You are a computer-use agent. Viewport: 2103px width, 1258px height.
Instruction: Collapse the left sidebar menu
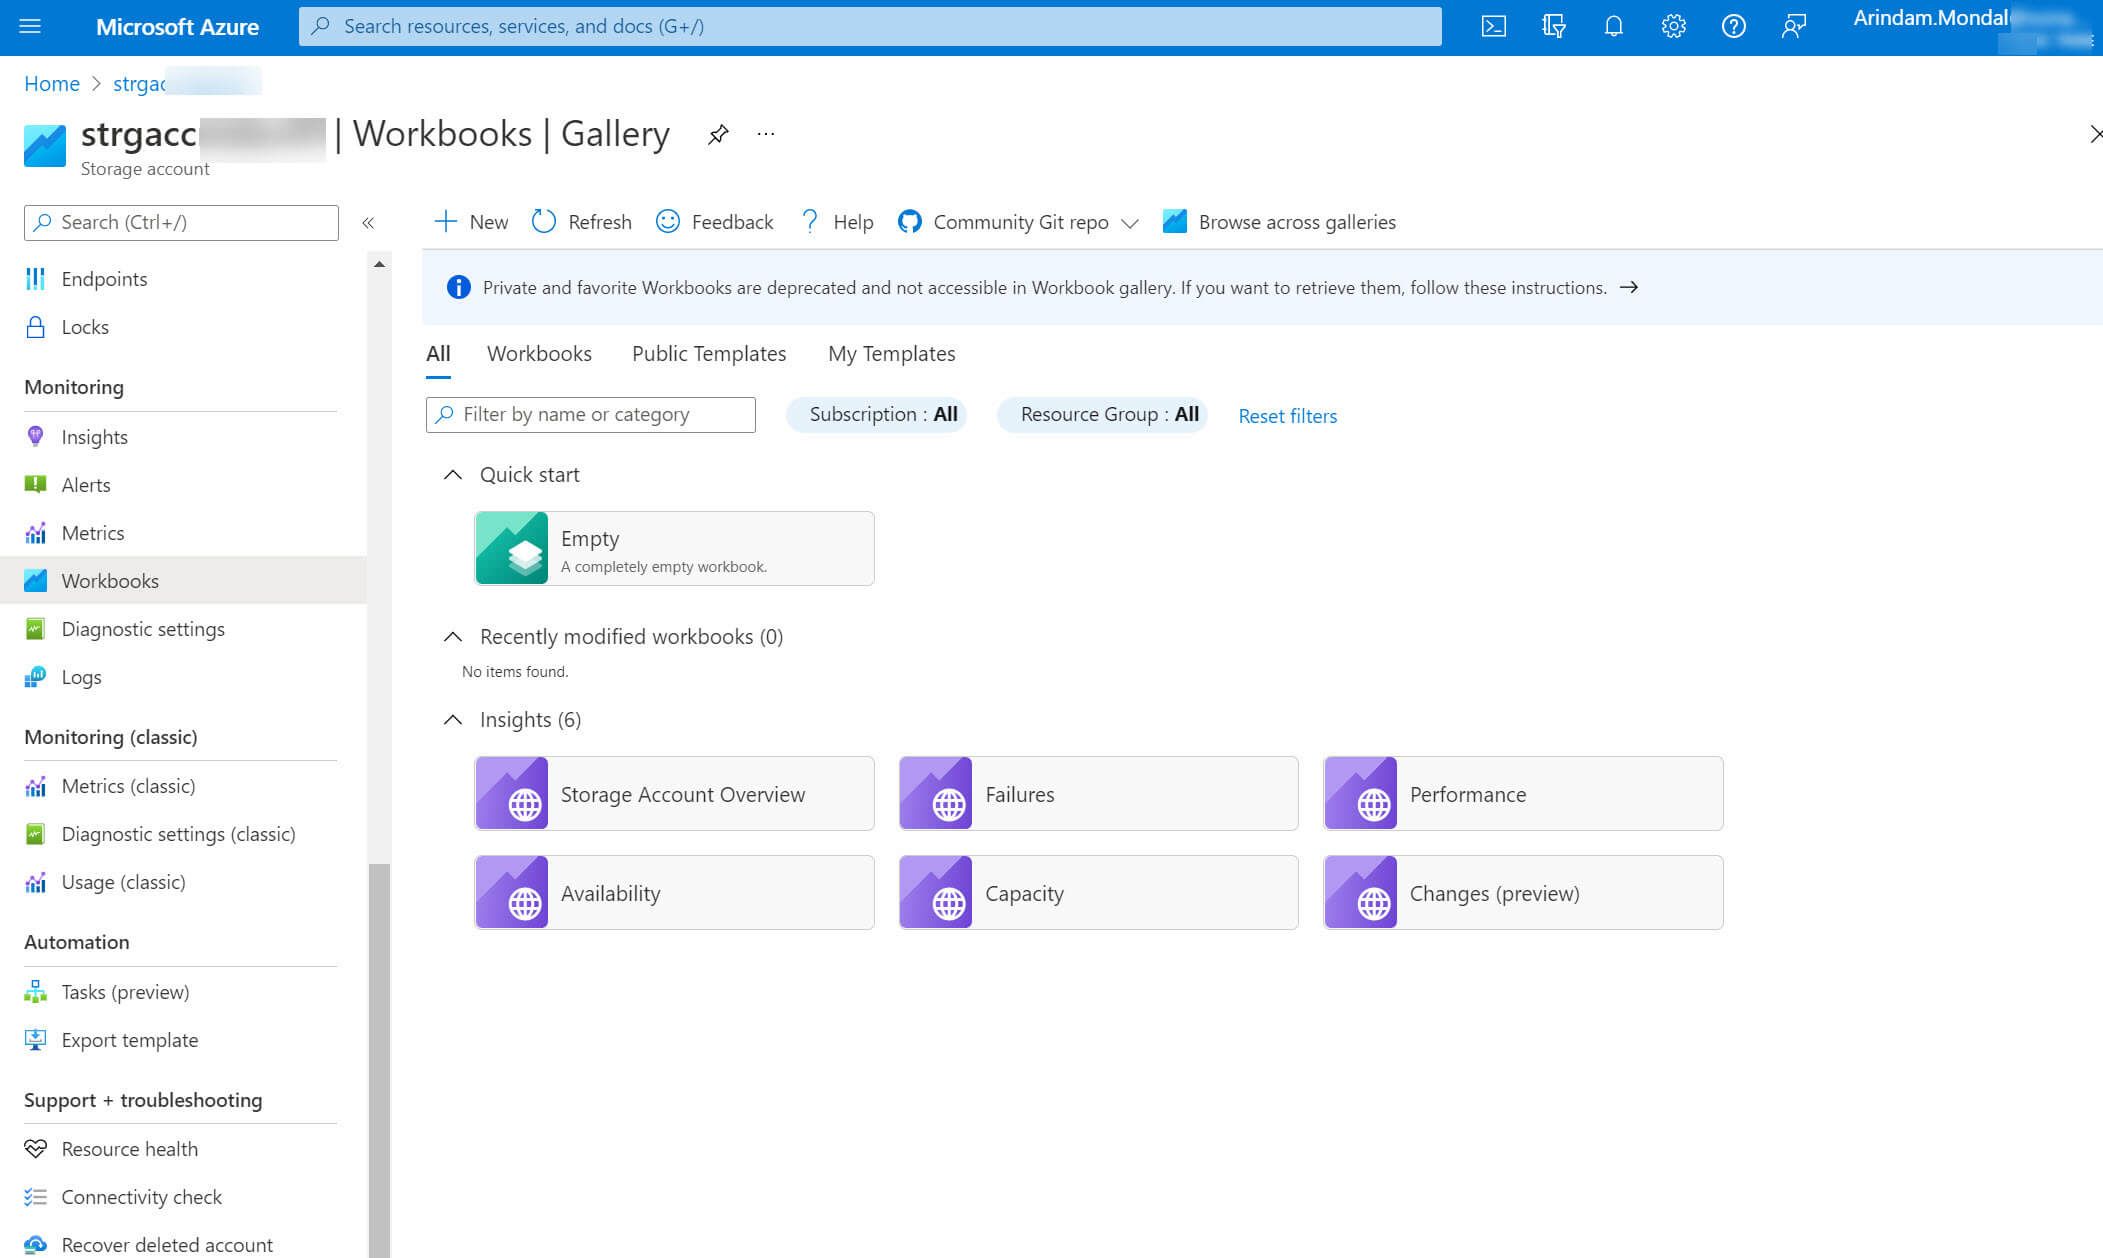(368, 222)
